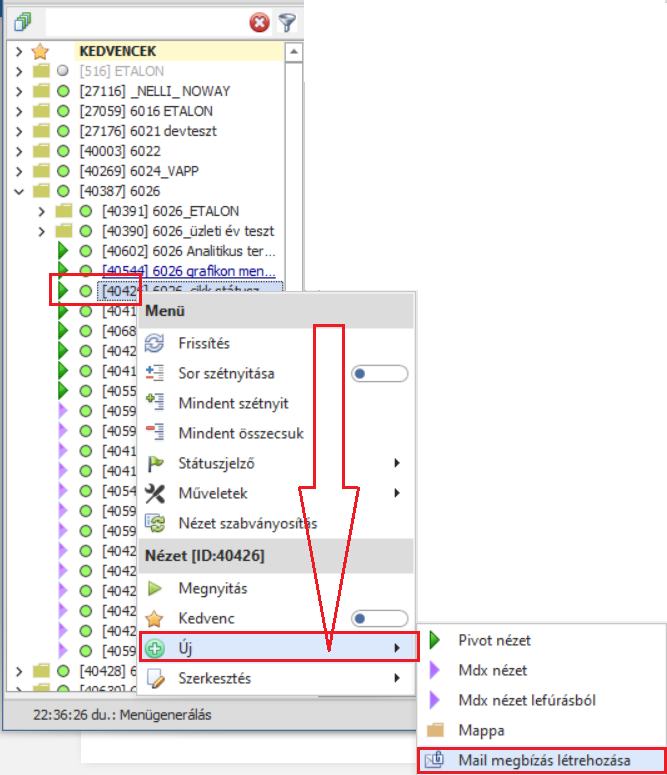Expand the [40391] 6026_ETALON folder
667x775 pixels.
[x=41, y=211]
